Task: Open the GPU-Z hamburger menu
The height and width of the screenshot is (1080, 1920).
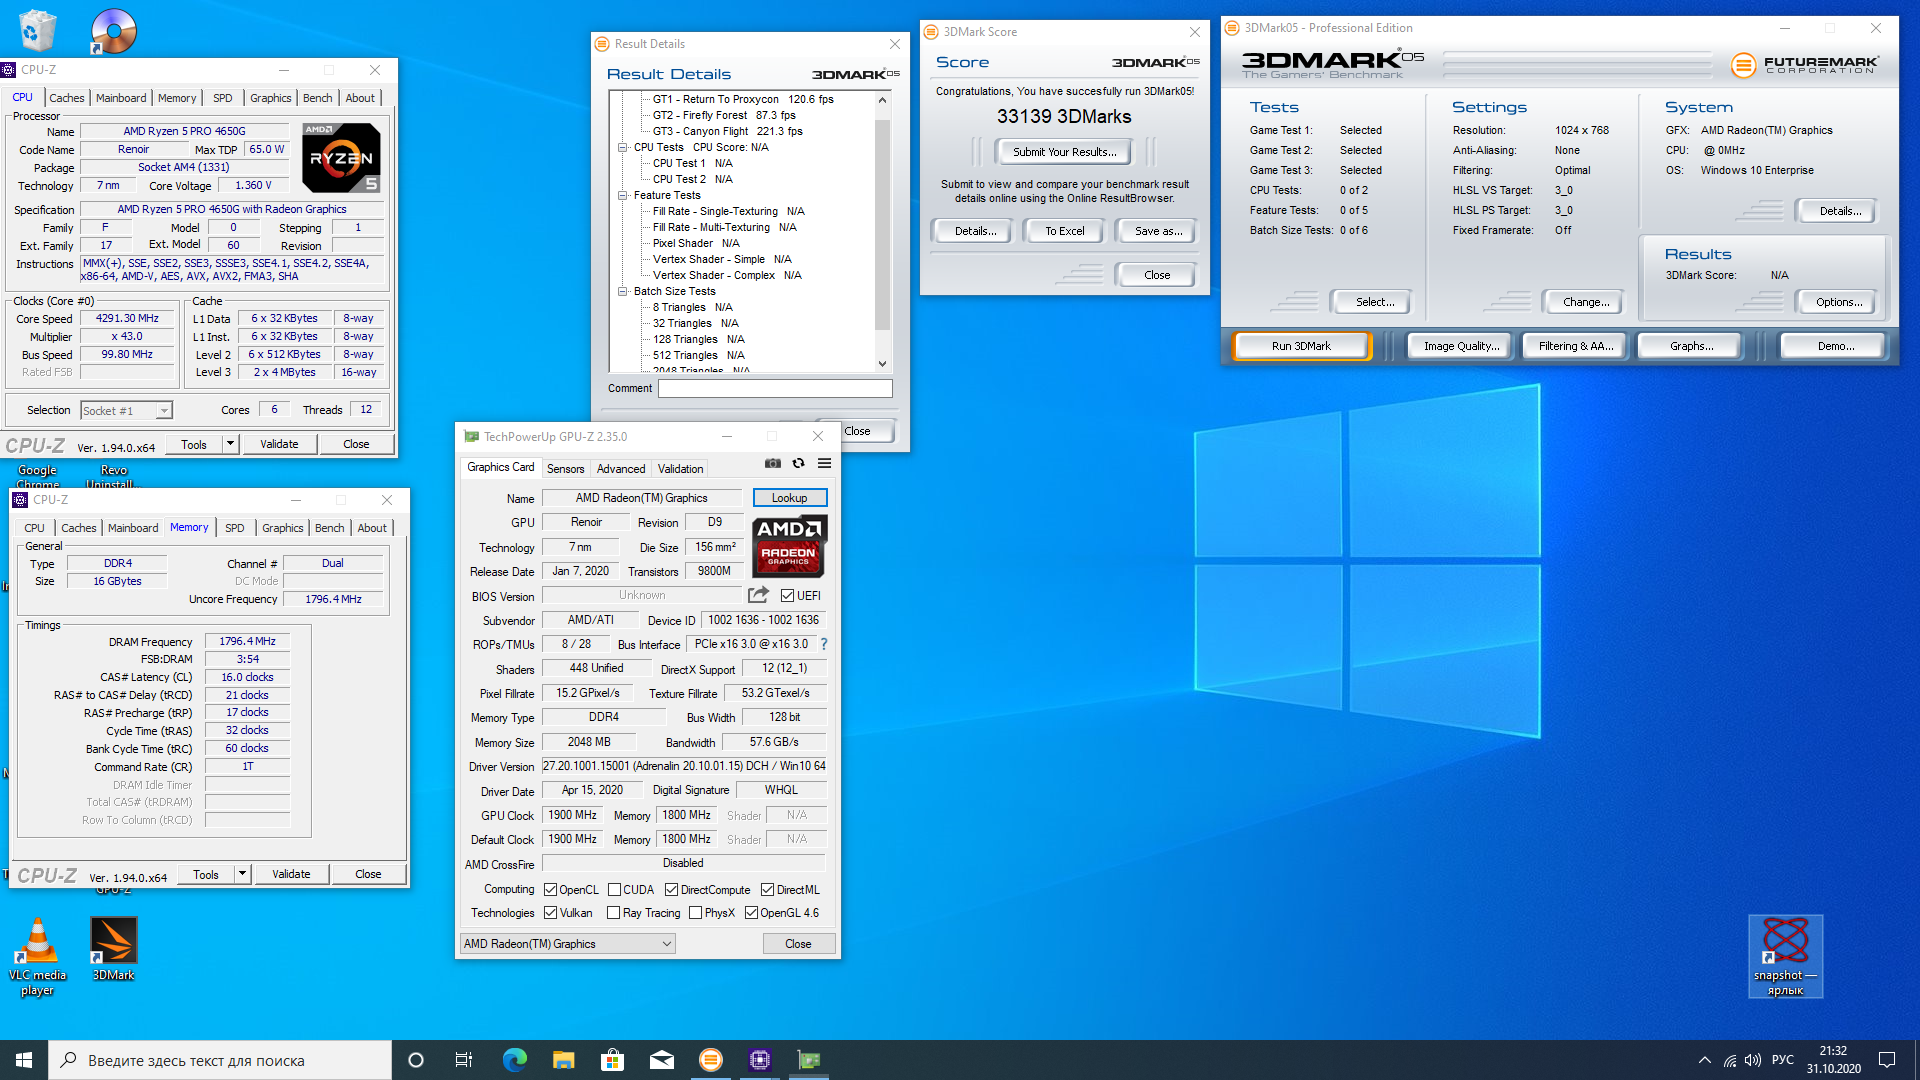Action: [x=824, y=463]
